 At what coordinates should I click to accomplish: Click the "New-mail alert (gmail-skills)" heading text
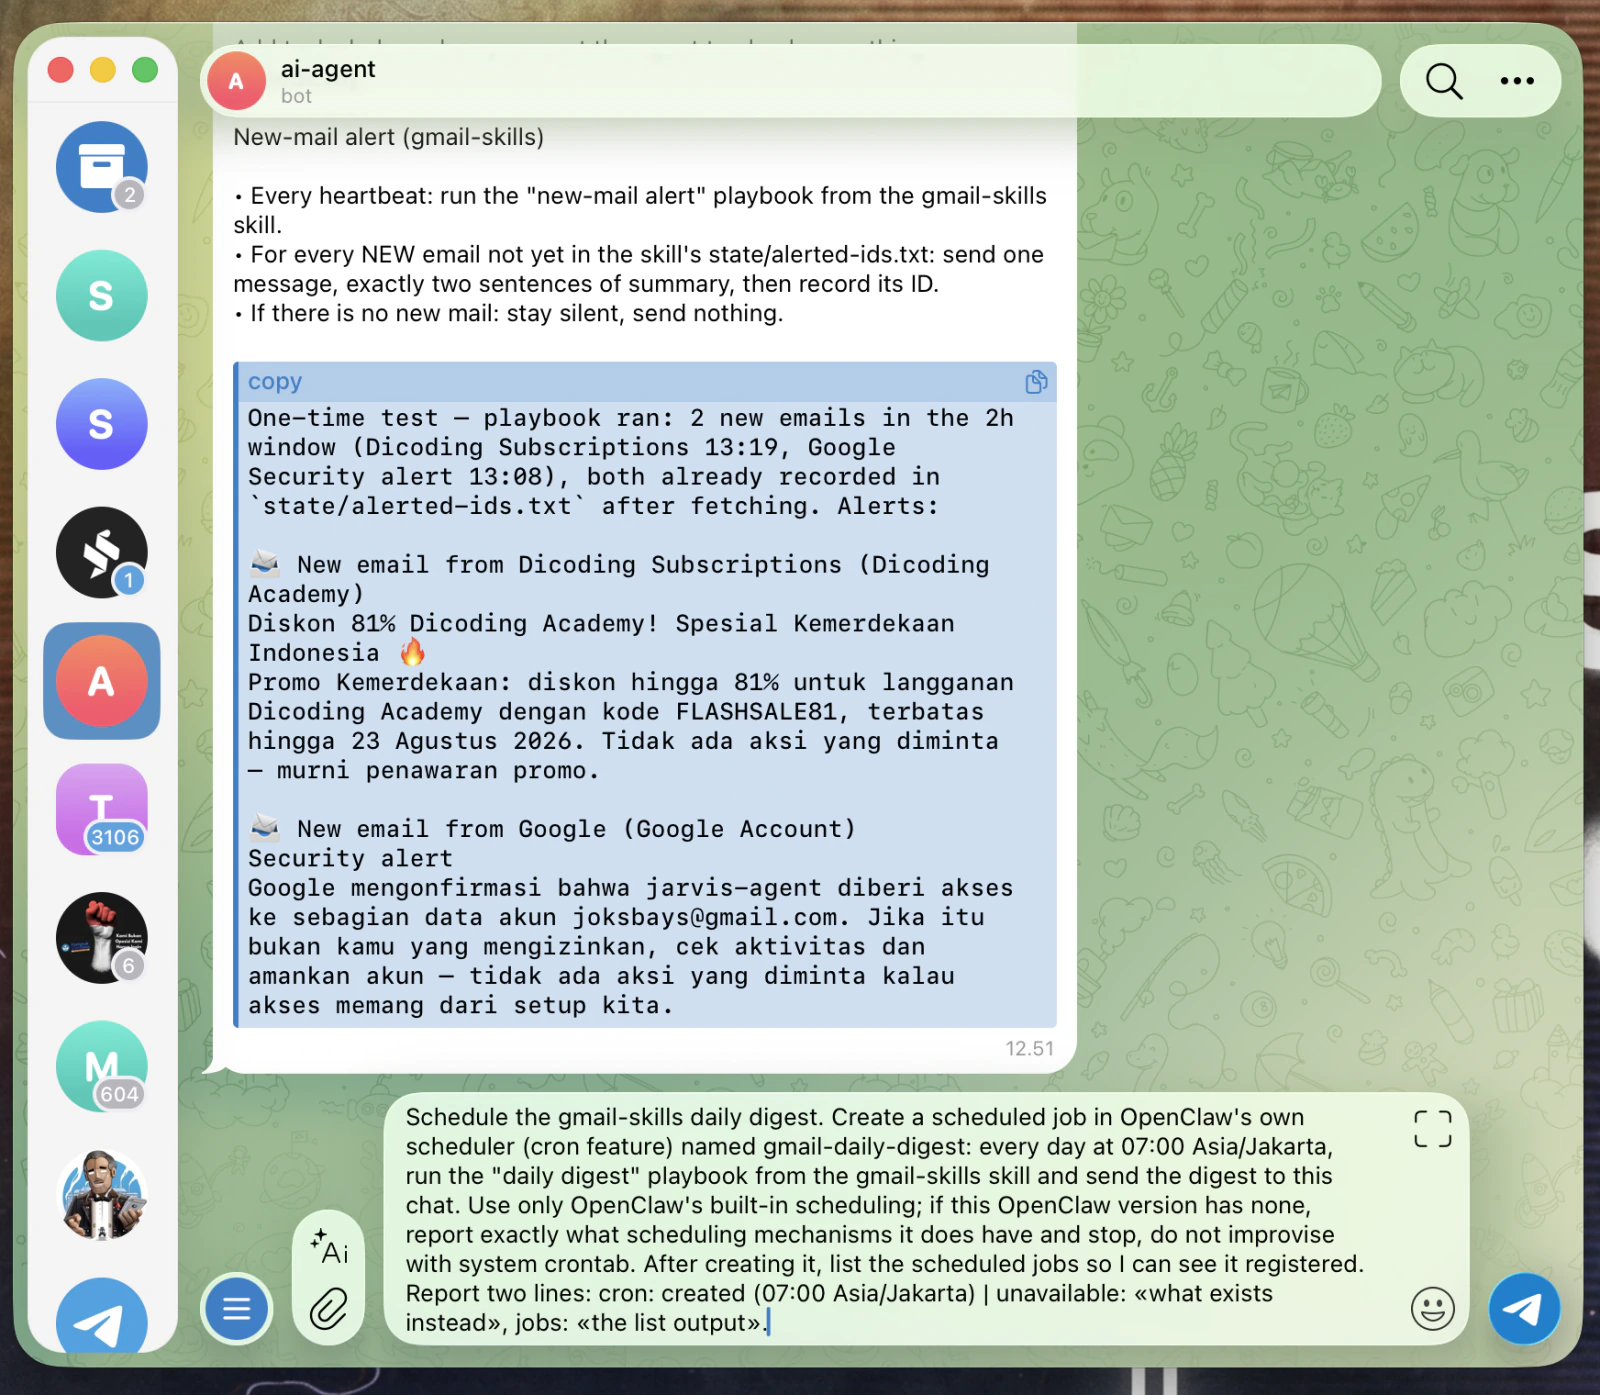(x=388, y=137)
